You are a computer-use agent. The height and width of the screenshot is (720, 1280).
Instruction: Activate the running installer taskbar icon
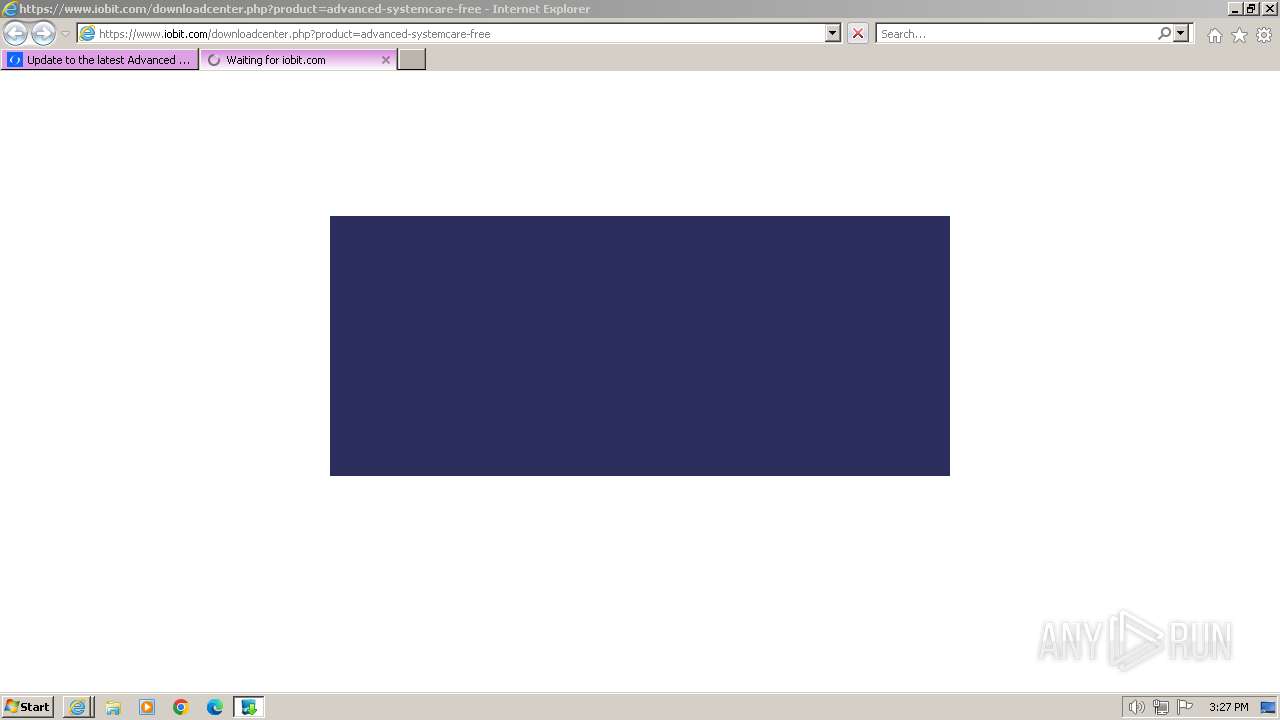pos(249,707)
